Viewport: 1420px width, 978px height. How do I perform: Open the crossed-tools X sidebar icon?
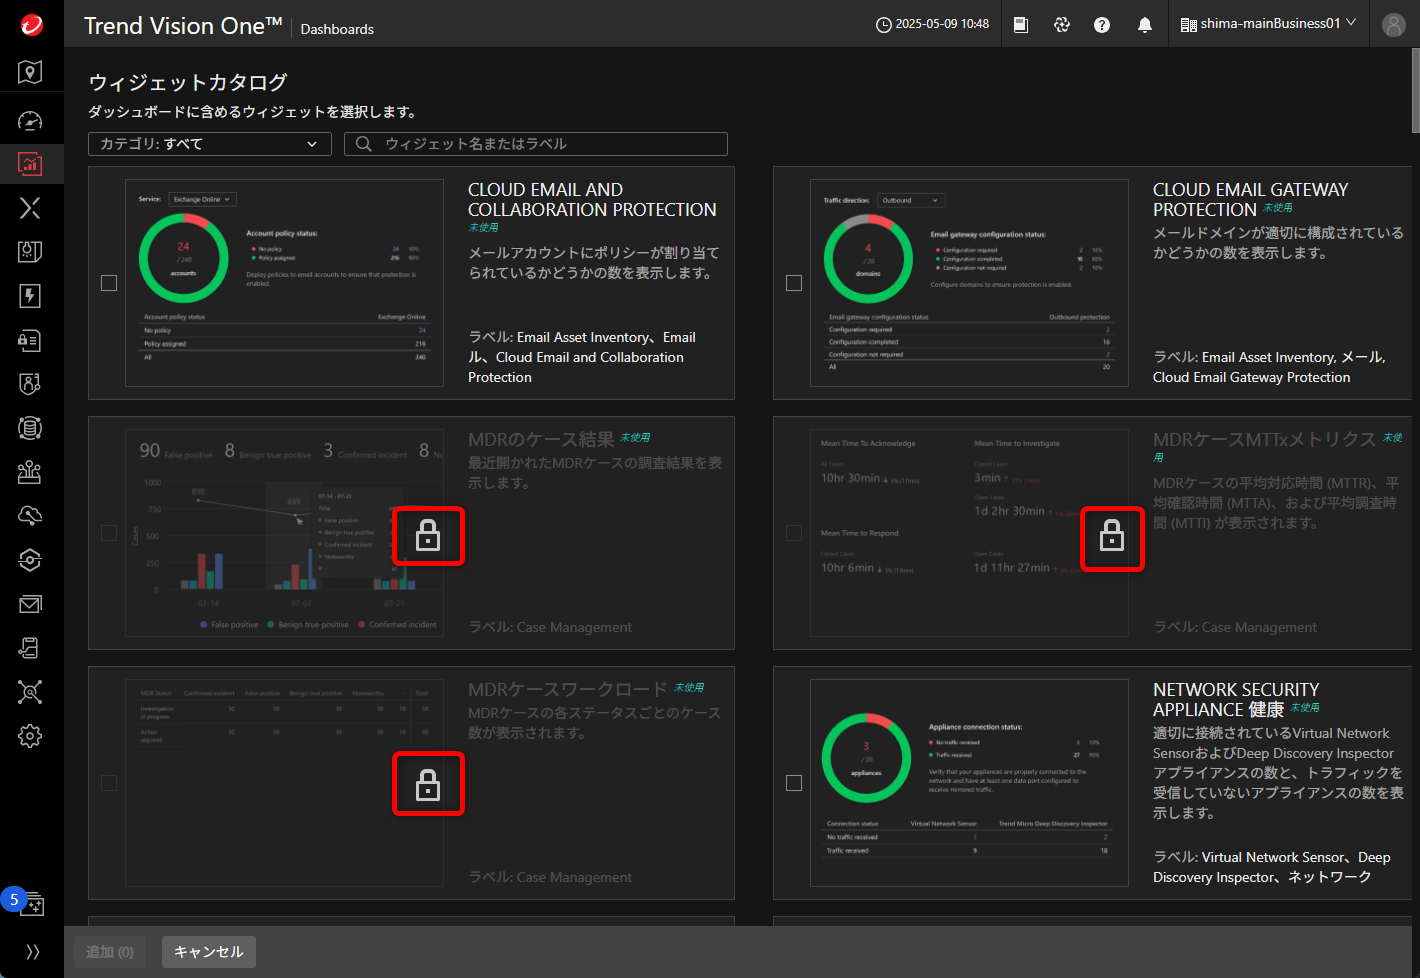coord(30,208)
